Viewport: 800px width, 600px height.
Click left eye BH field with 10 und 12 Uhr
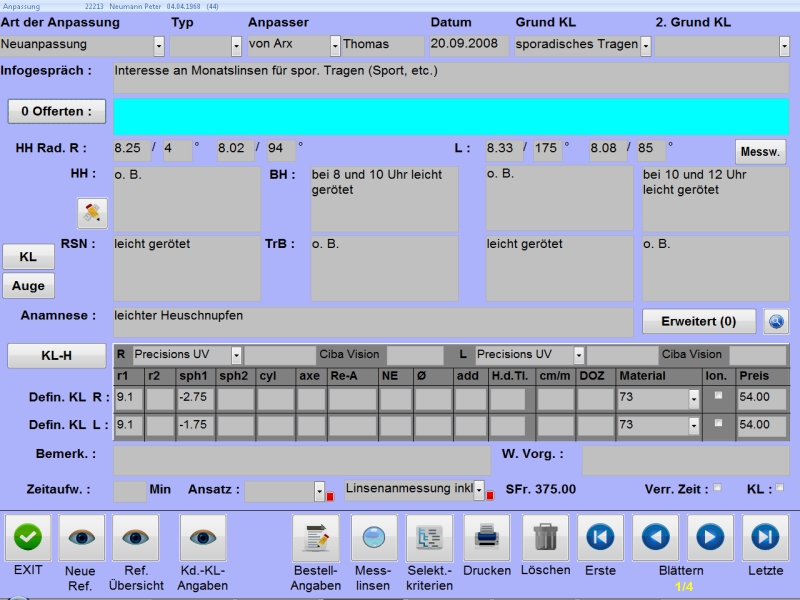[715, 199]
